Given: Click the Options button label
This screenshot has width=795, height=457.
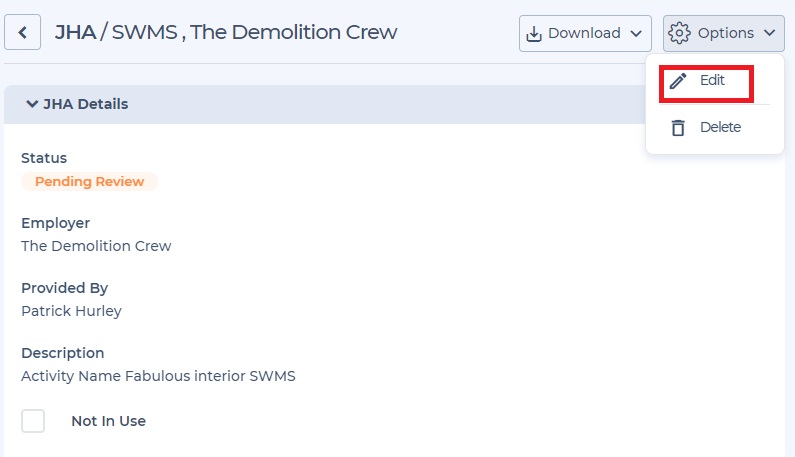Looking at the screenshot, I should click(726, 33).
